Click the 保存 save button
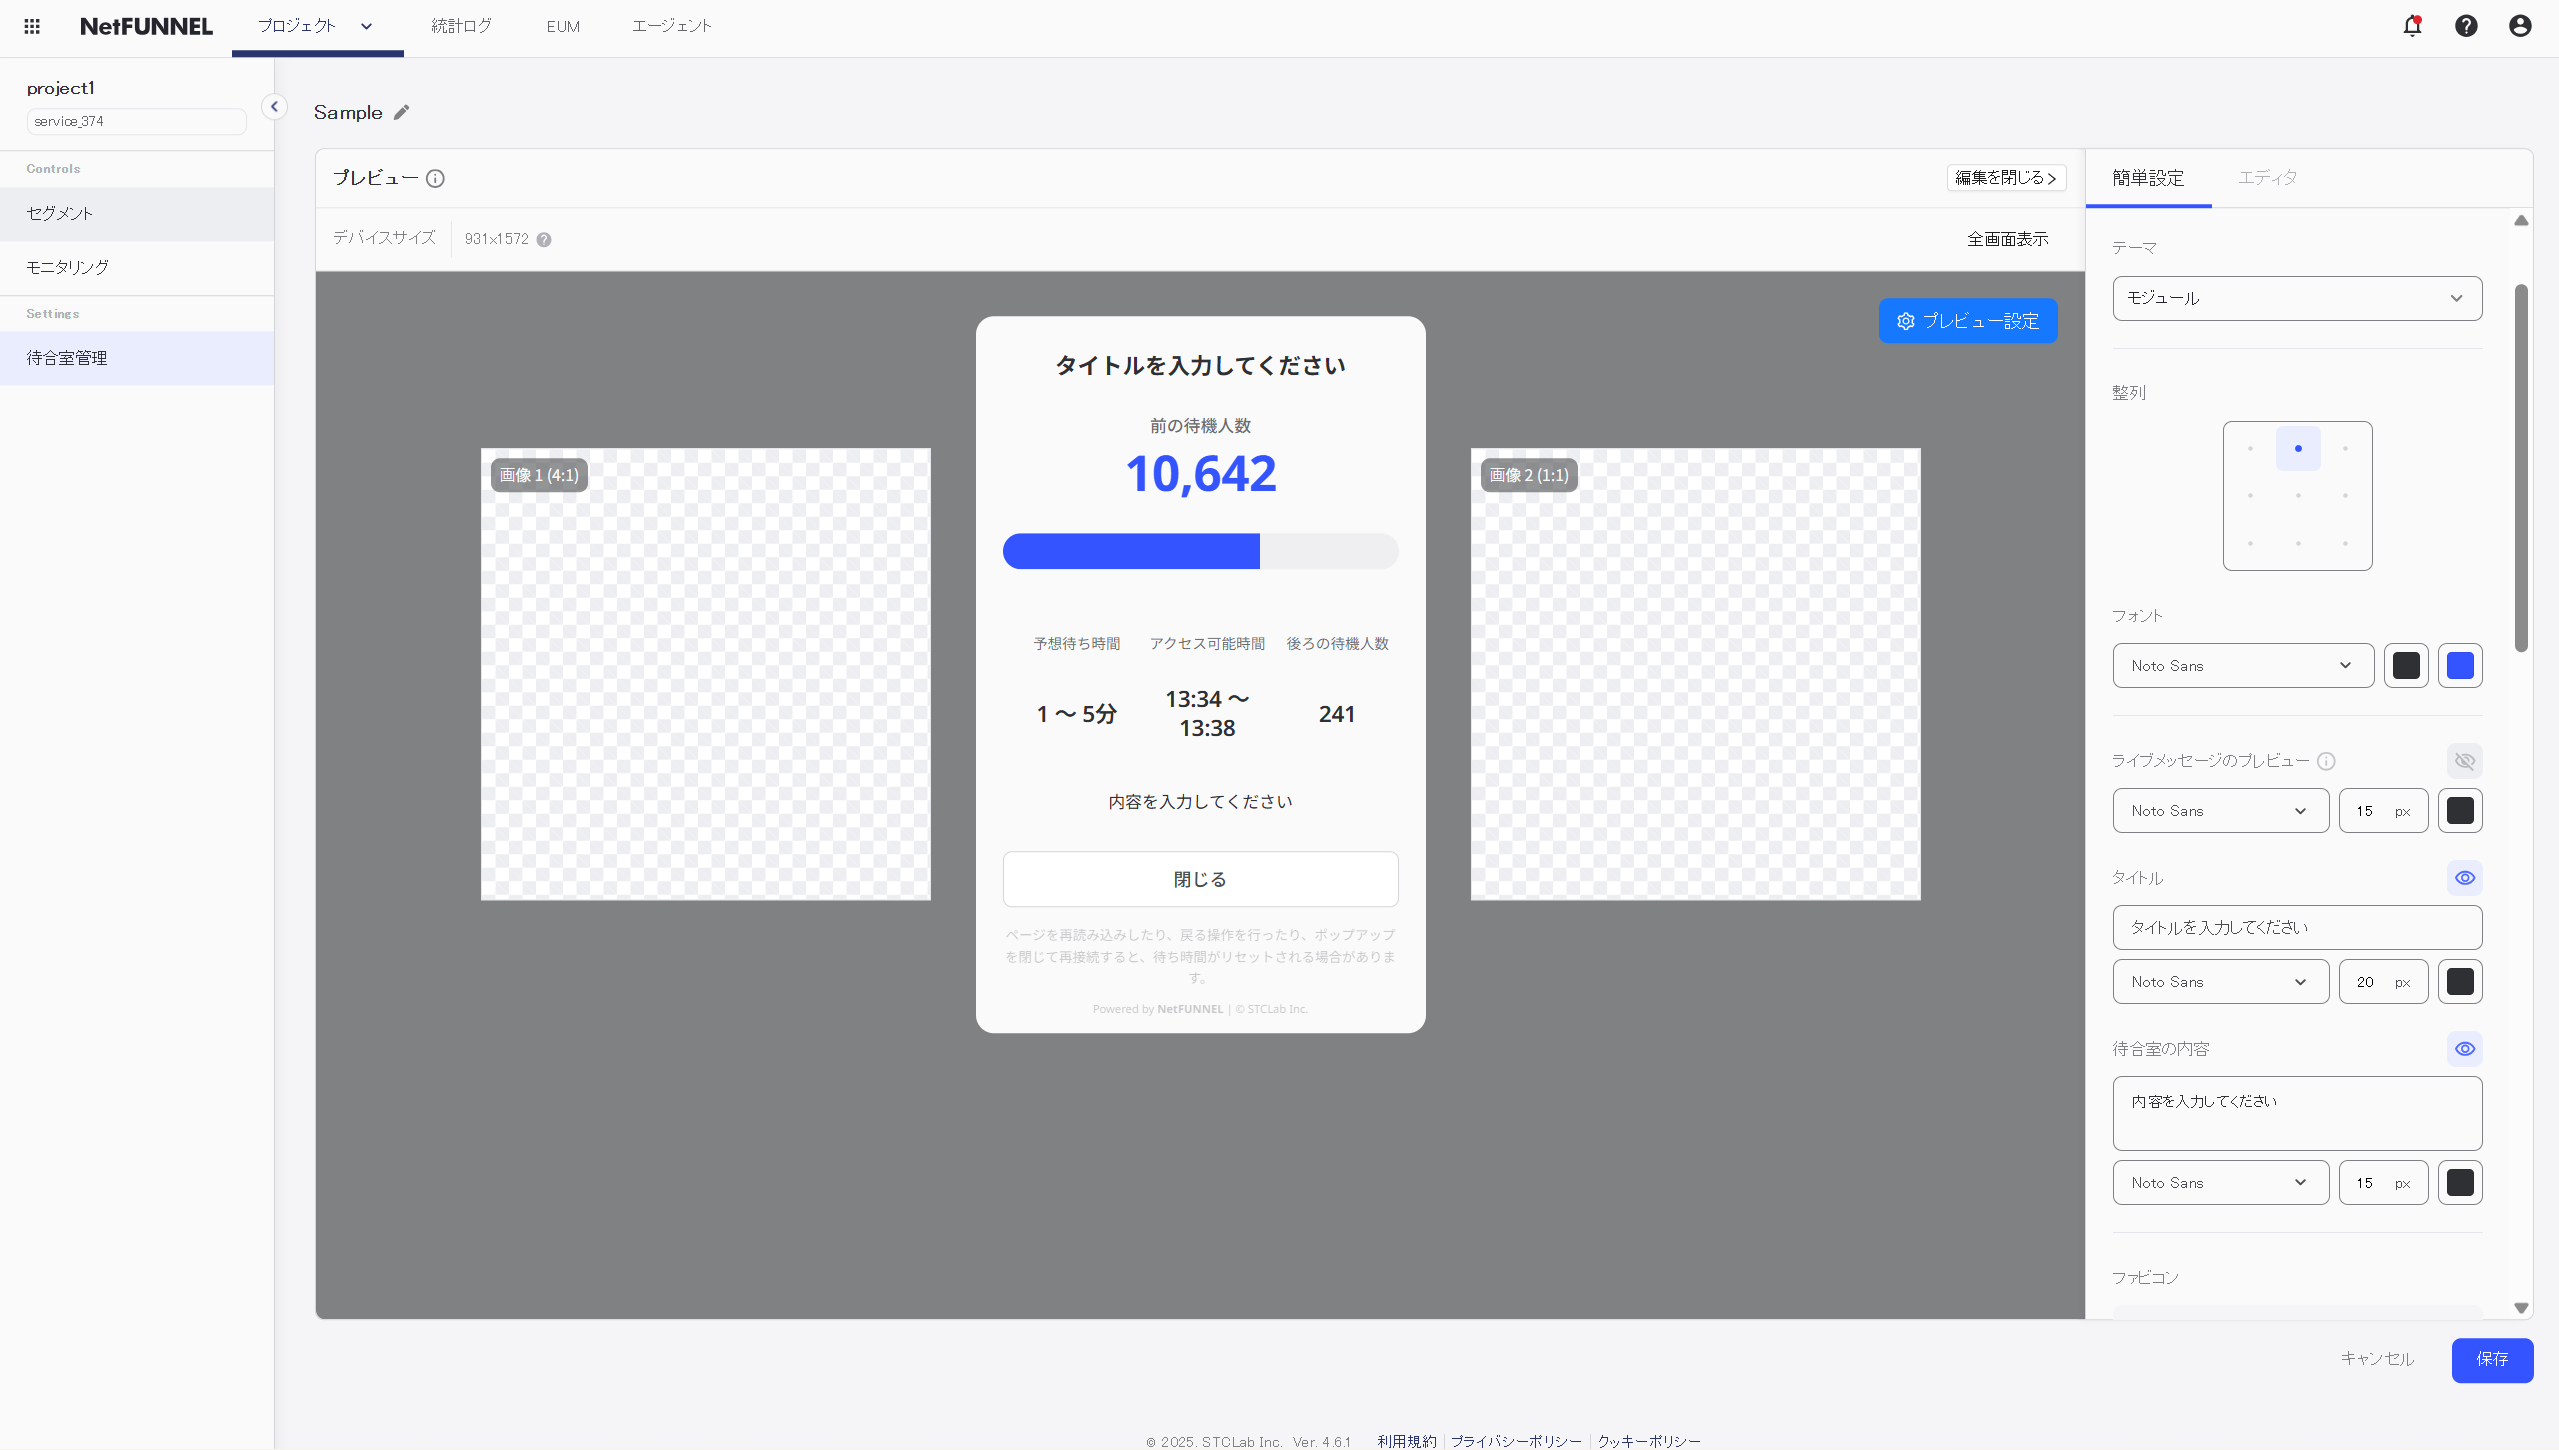This screenshot has height=1450, width=2559. pyautogui.click(x=2491, y=1359)
